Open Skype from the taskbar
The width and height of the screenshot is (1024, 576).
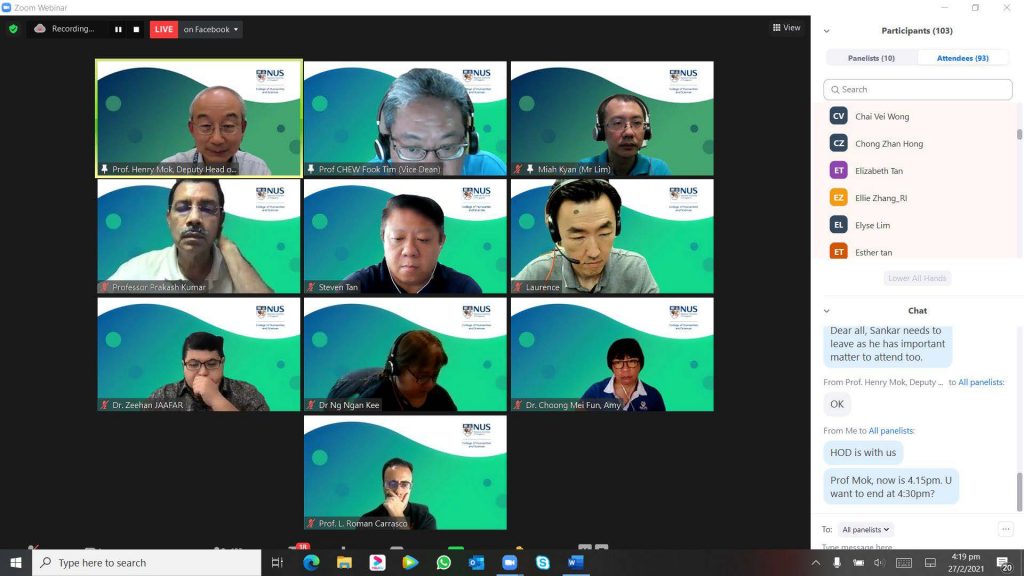[x=542, y=563]
